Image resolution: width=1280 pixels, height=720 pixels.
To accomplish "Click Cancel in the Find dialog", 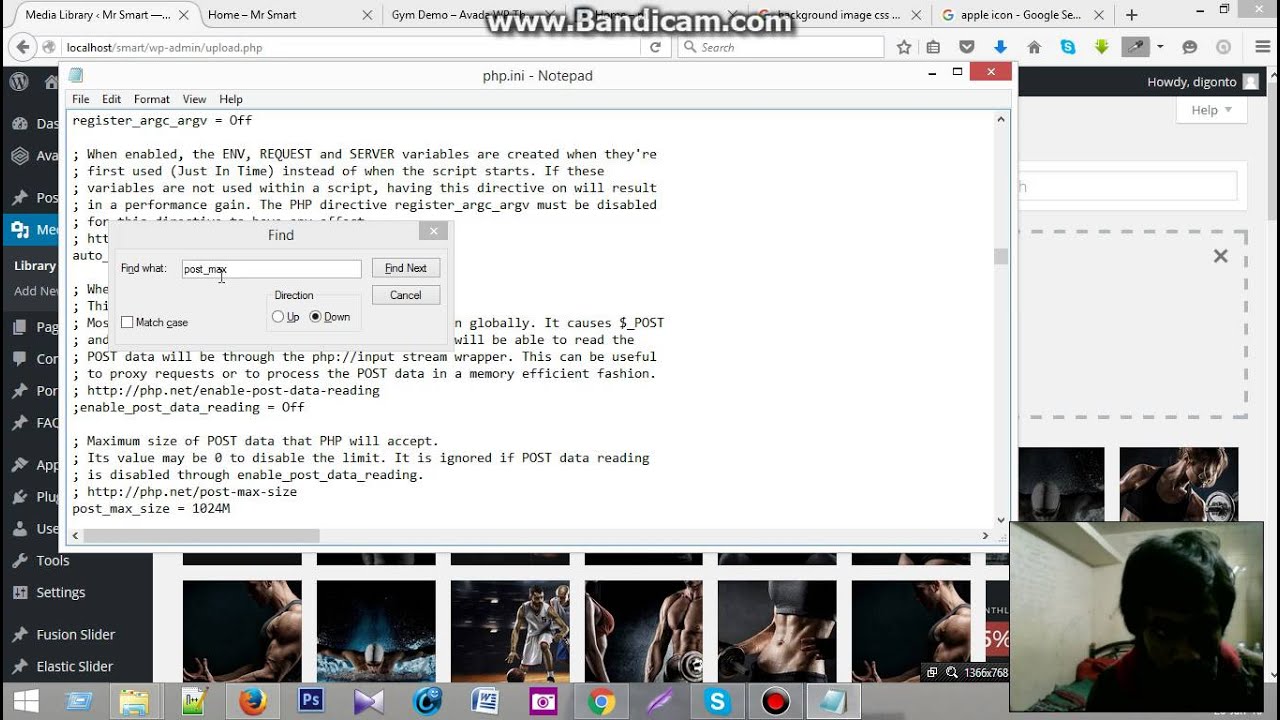I will [x=406, y=295].
